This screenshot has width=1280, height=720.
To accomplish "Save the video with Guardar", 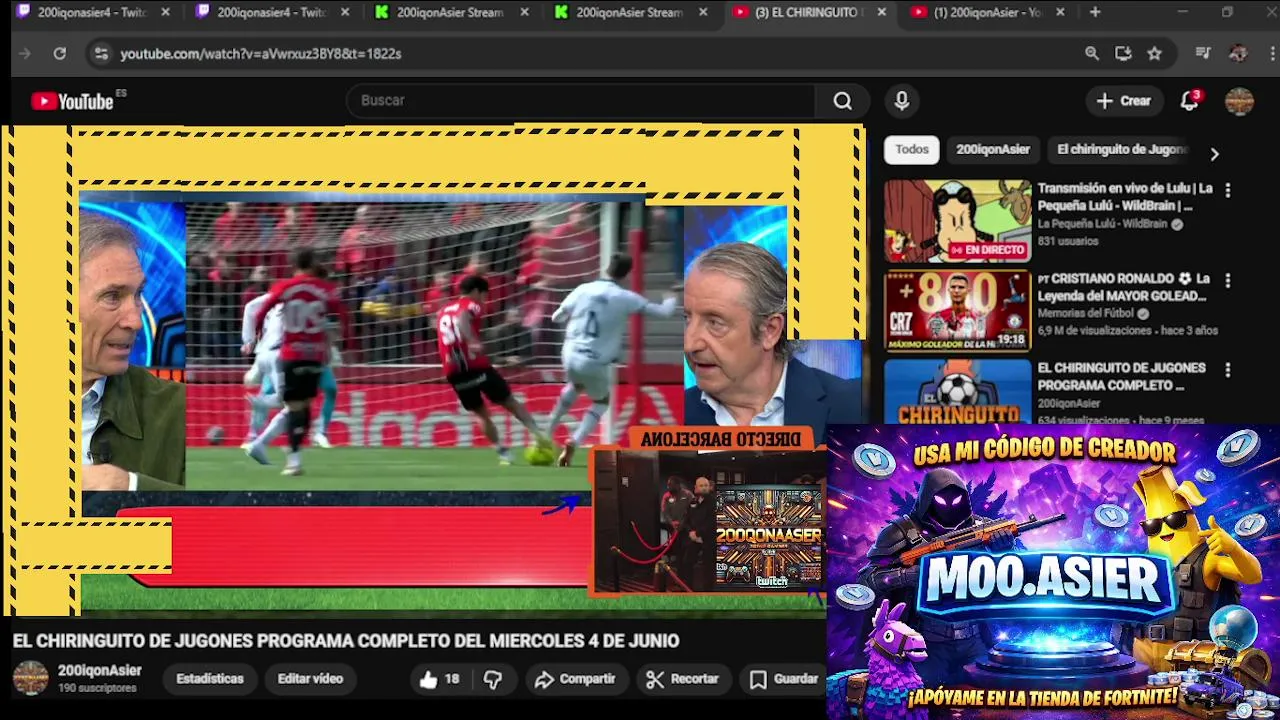I will (x=784, y=679).
